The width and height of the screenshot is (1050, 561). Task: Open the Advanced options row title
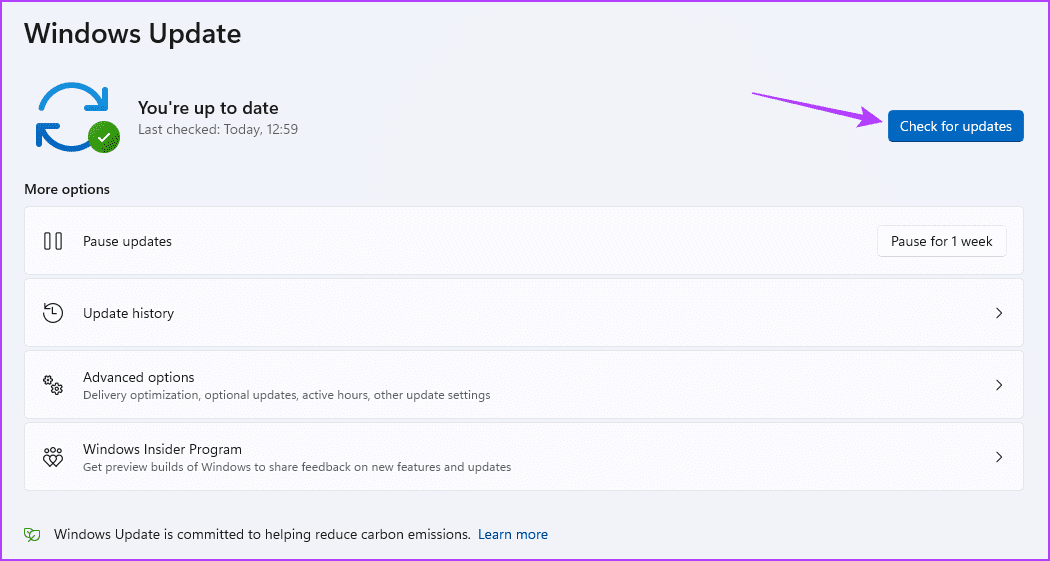(139, 377)
